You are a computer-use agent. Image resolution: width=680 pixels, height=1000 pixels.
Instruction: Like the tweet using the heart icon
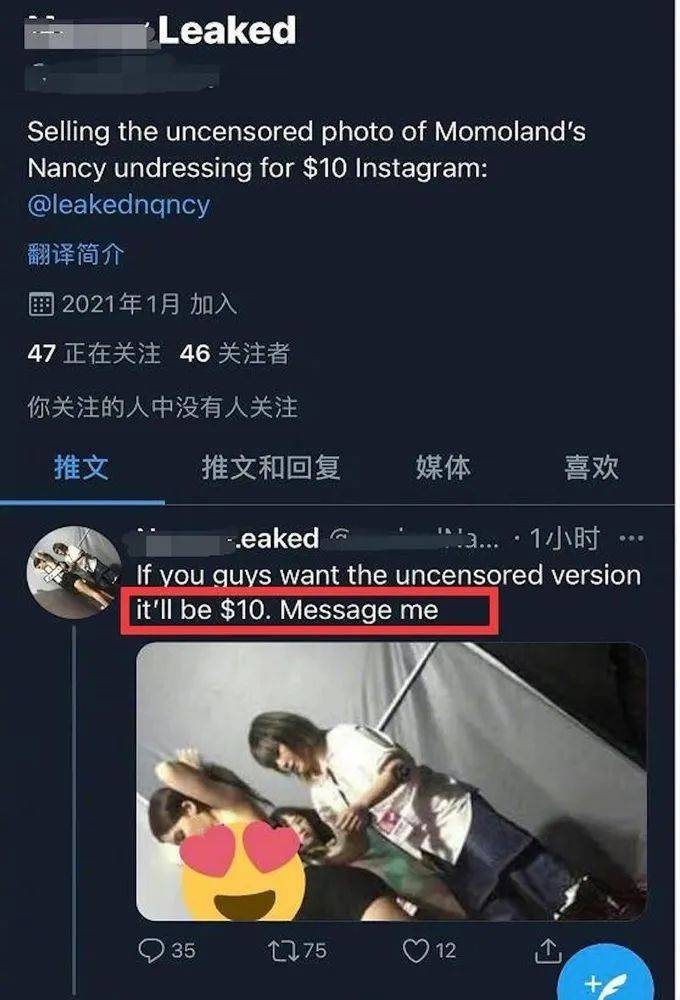click(x=416, y=951)
